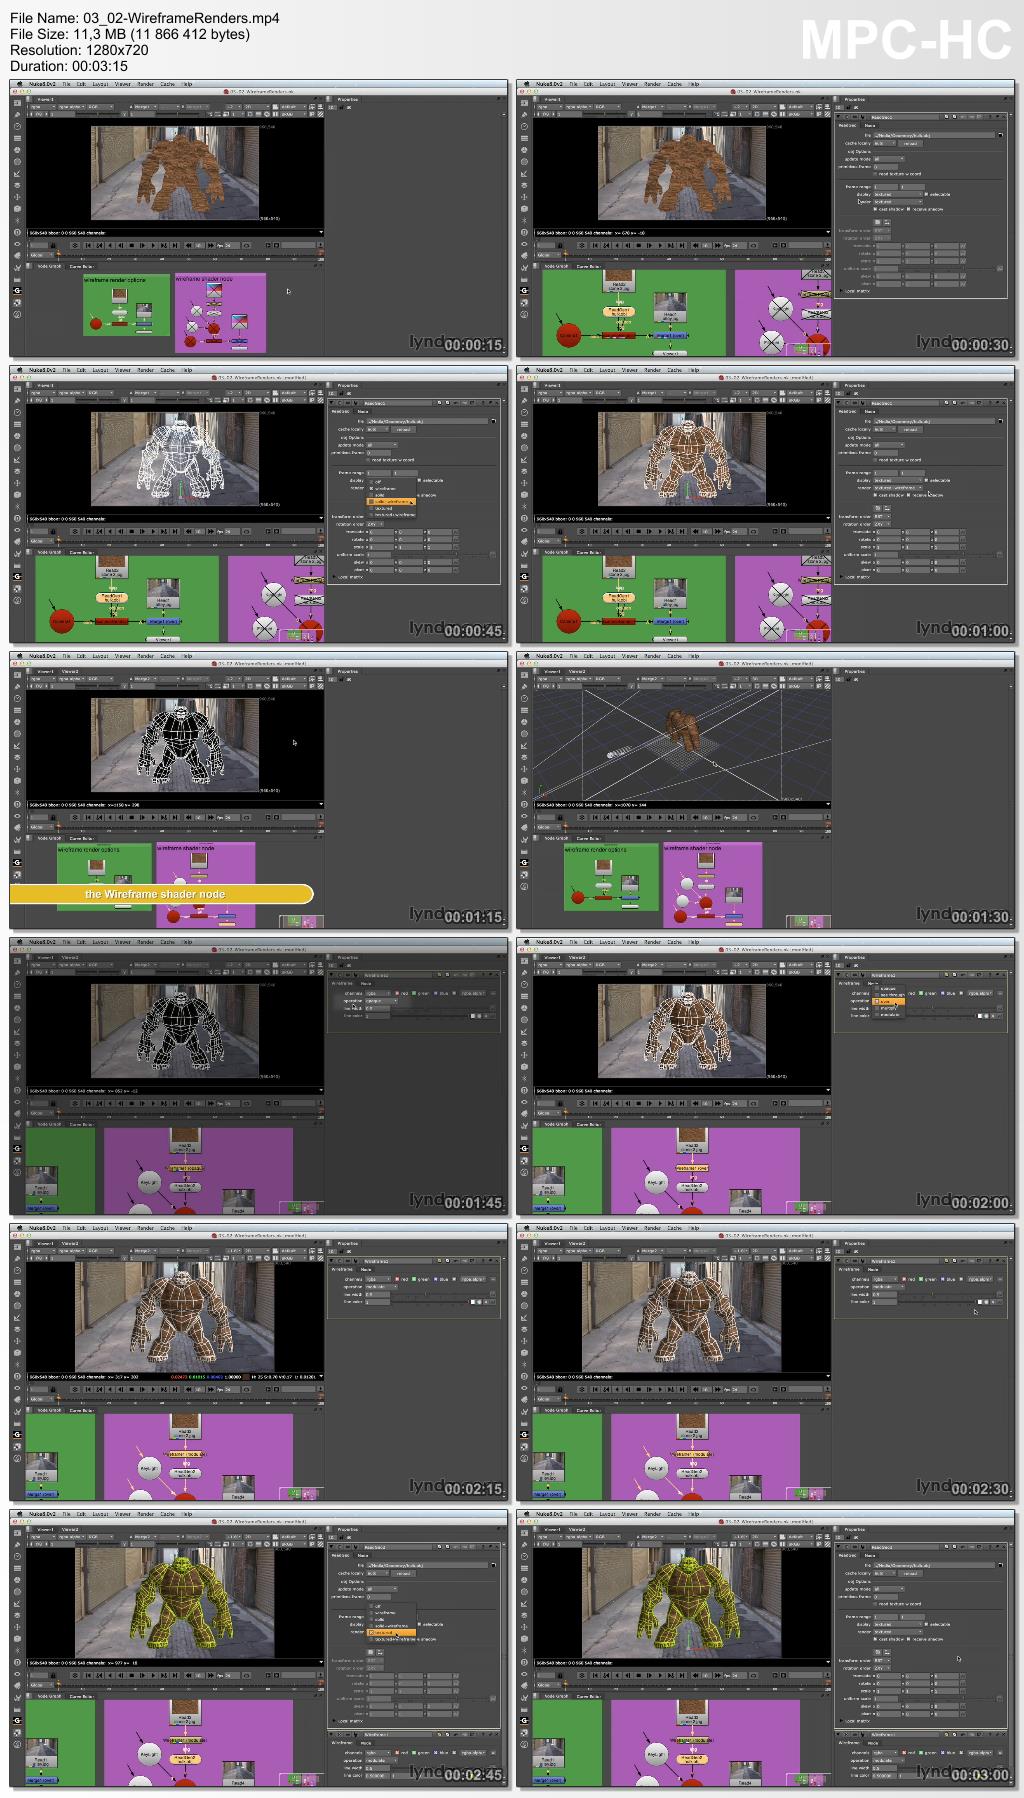1024x1798 pixels.
Task: Open render dropdown in 00:01:00 frame
Action: coord(897,487)
